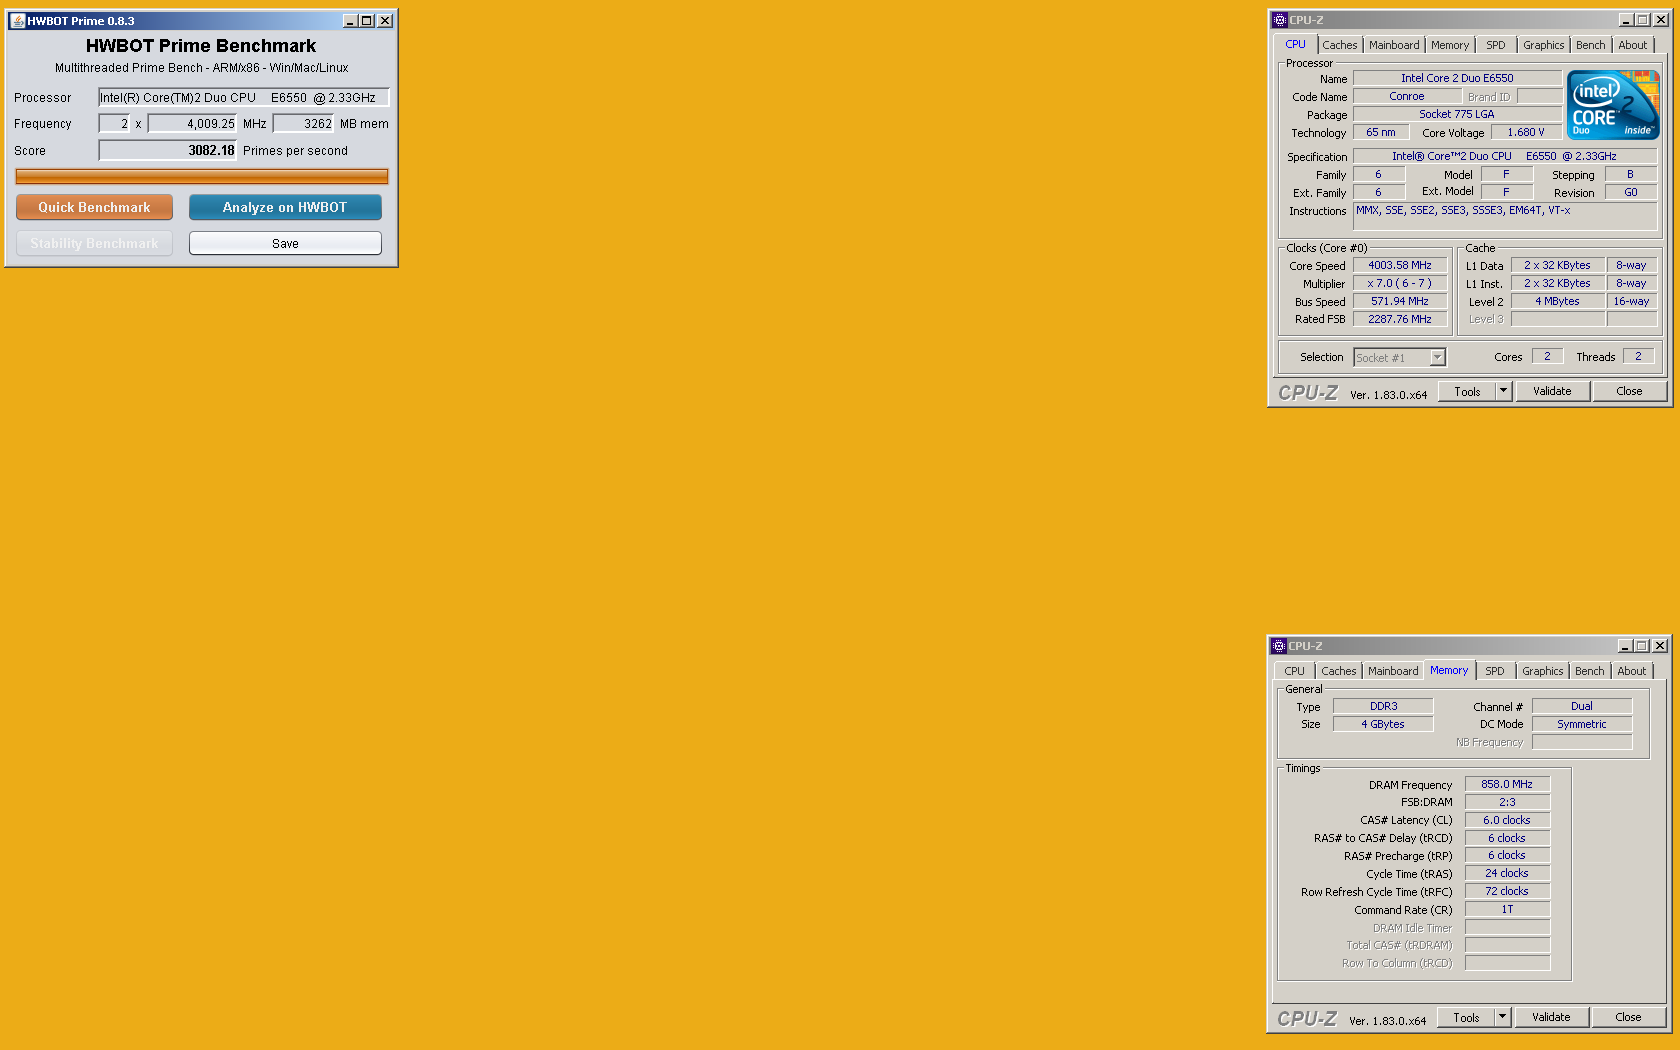Switch to CPU tab in bottom CPU-Z

tap(1294, 671)
